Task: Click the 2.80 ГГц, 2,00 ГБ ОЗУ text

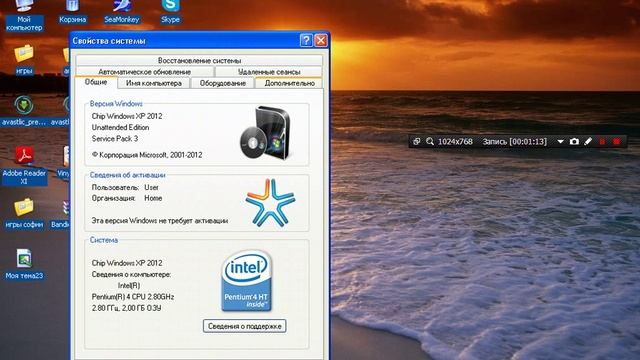Action: 127,308
